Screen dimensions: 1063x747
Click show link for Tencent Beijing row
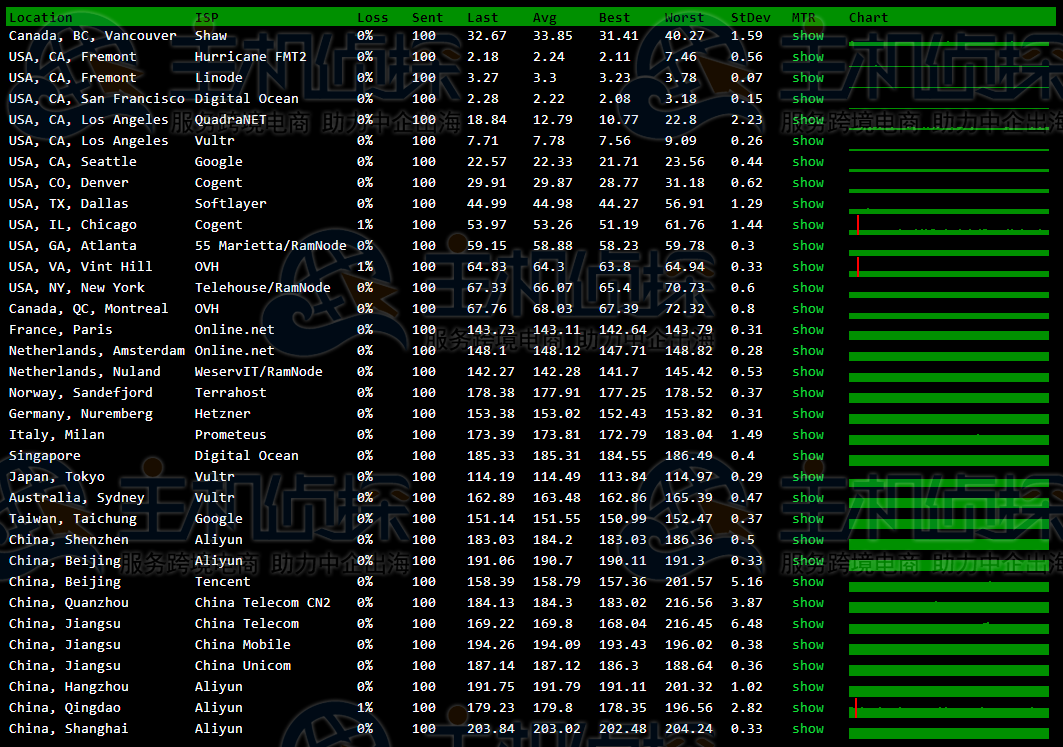(808, 582)
